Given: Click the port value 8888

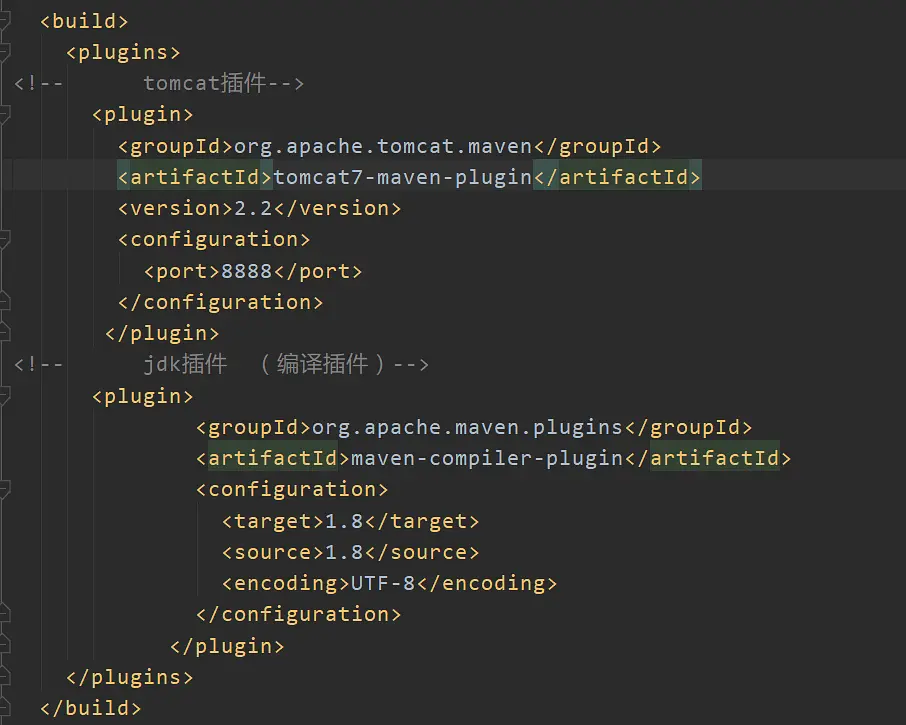Looking at the screenshot, I should 247,271.
